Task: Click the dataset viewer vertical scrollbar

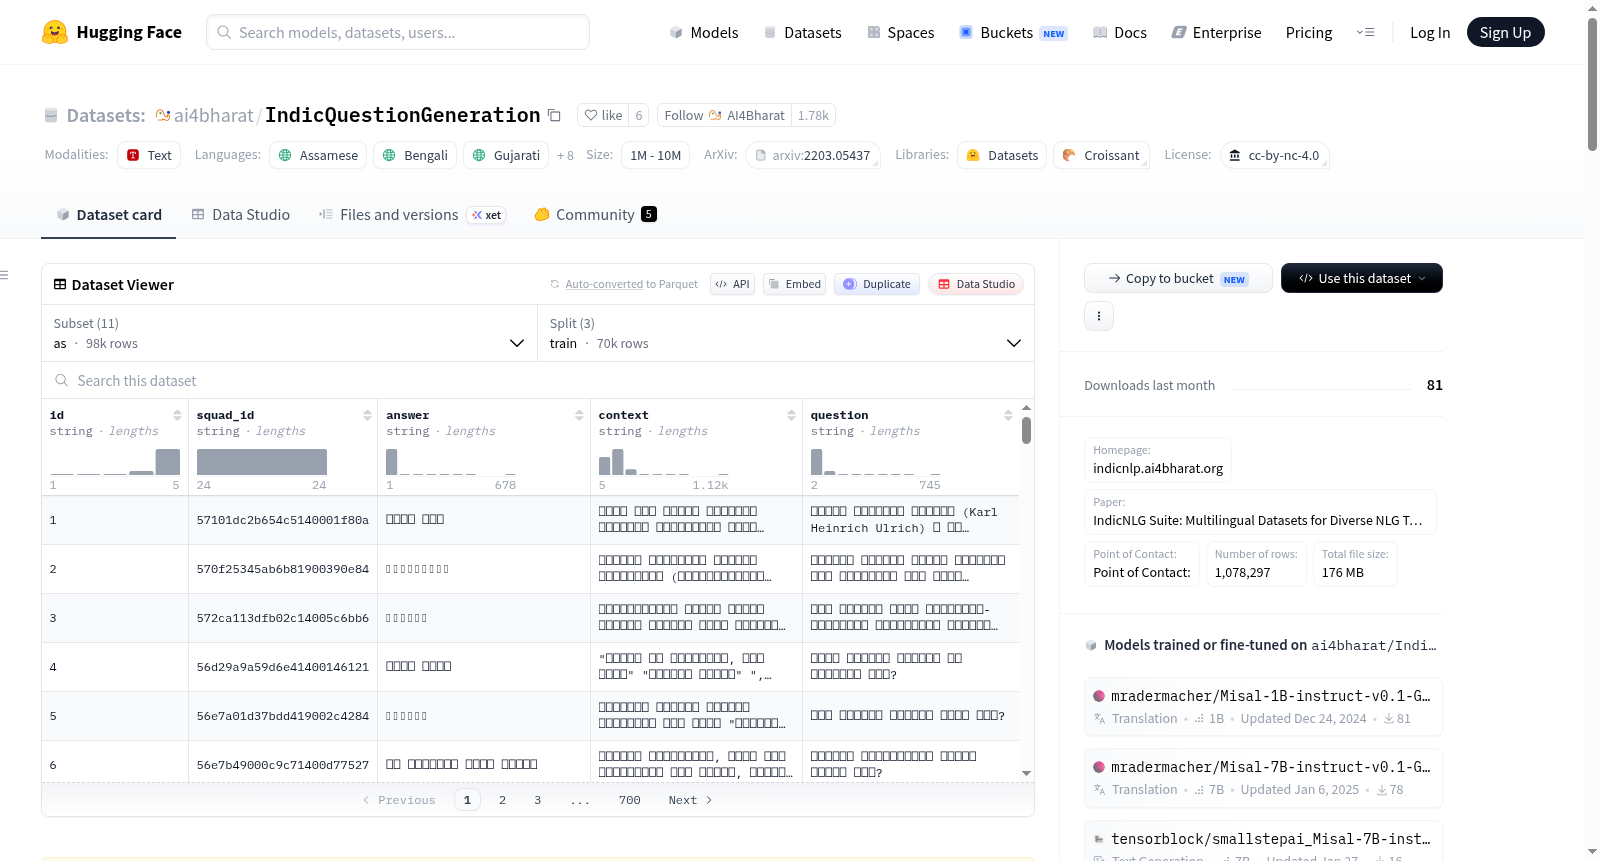Action: (1026, 430)
